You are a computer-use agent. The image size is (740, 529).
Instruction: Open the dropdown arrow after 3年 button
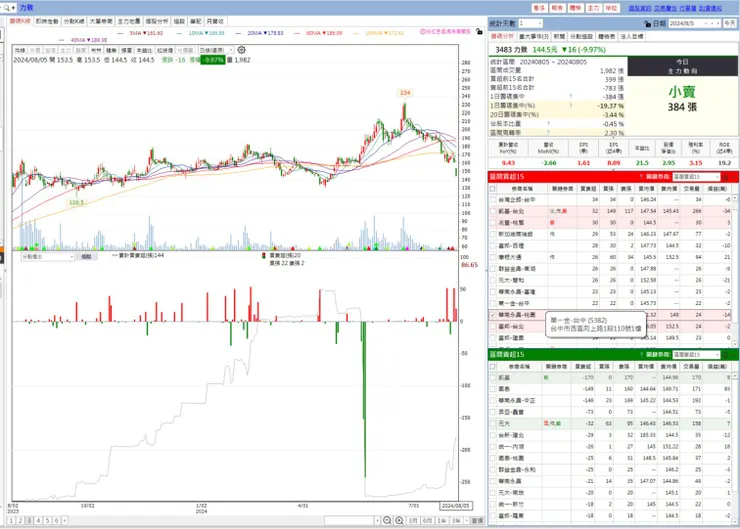466,520
